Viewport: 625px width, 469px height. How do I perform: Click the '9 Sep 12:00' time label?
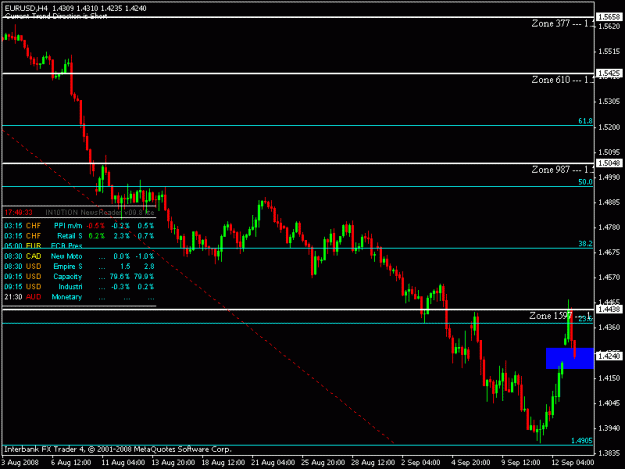(x=521, y=463)
